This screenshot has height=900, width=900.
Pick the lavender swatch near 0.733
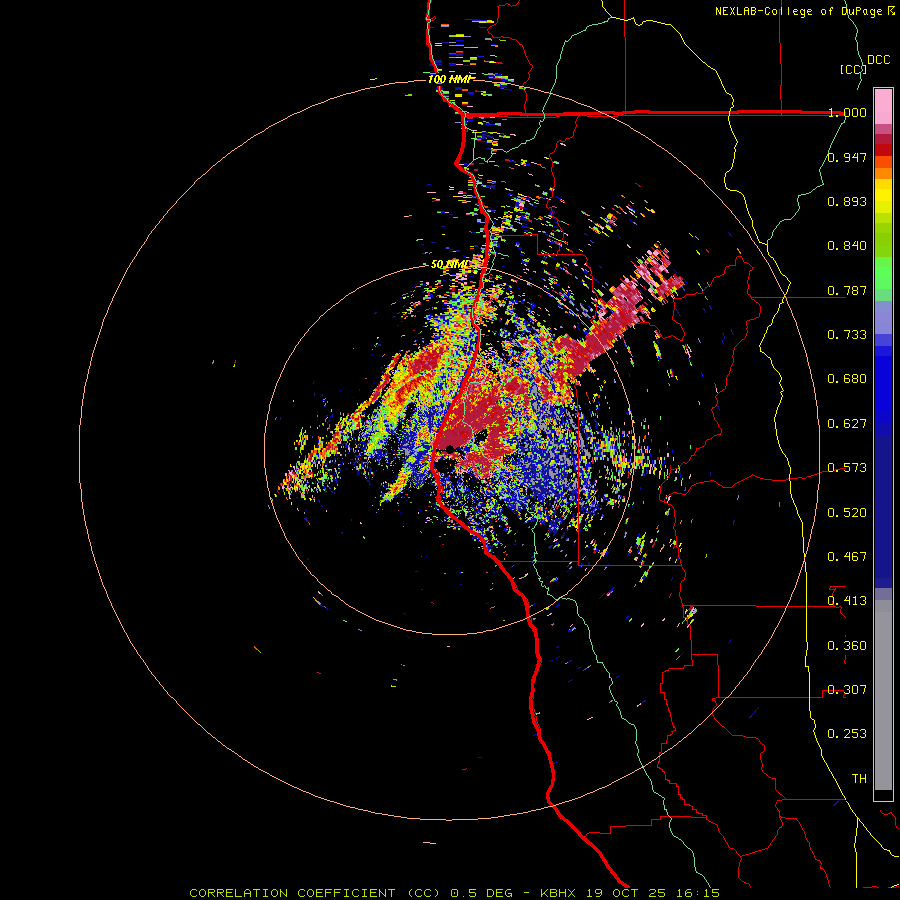point(883,317)
